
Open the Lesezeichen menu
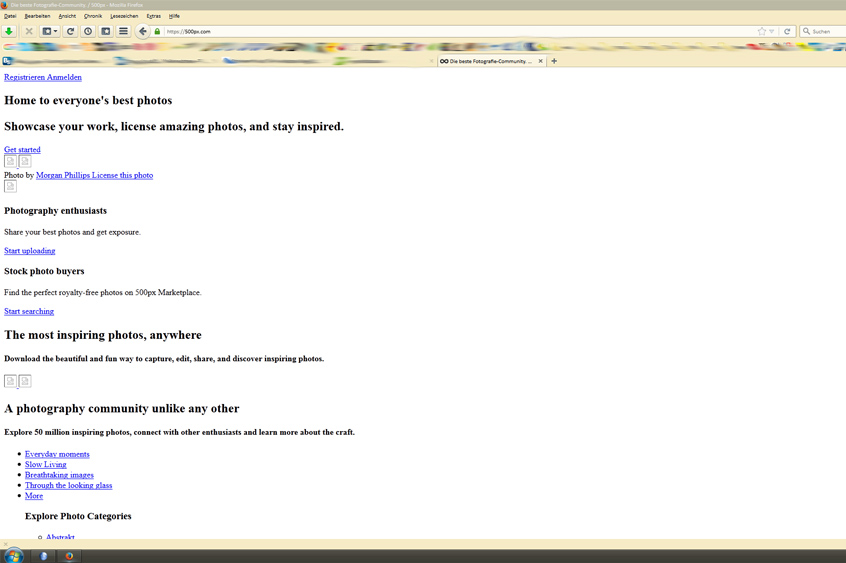pyautogui.click(x=124, y=16)
